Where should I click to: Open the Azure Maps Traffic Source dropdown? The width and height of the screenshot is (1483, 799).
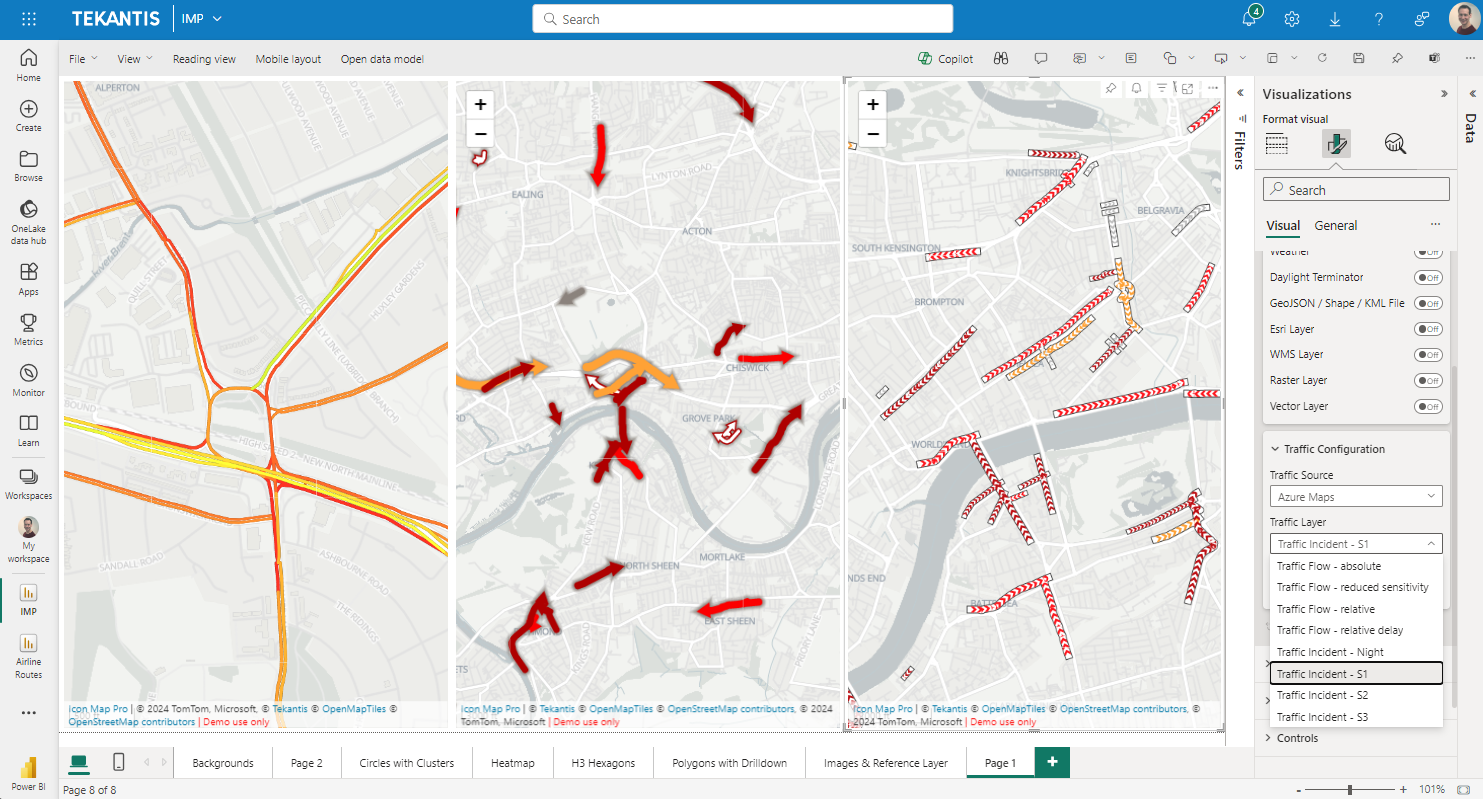(x=1355, y=495)
